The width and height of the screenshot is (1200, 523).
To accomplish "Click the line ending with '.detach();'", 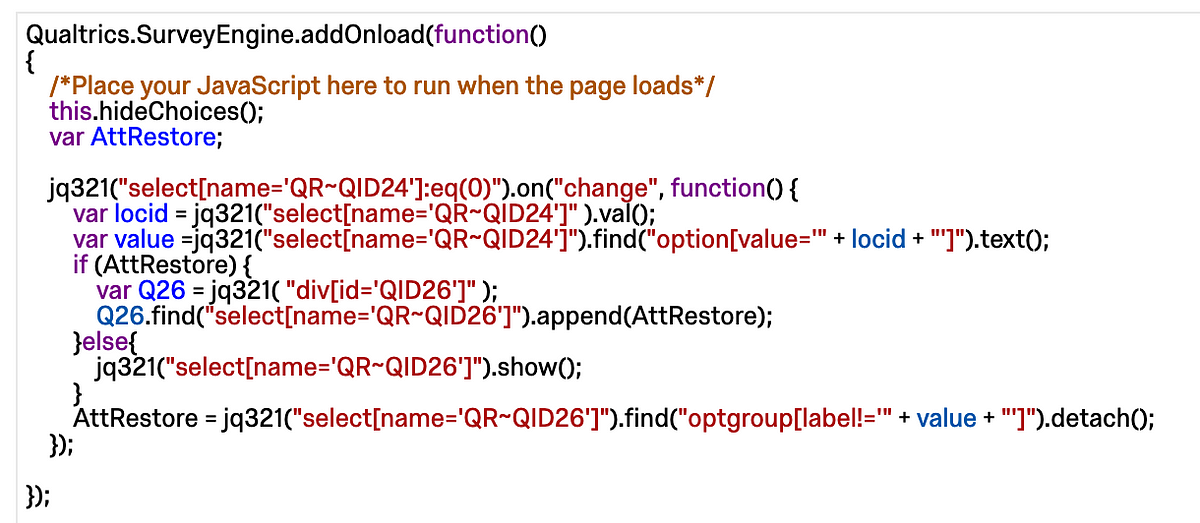I will 614,418.
